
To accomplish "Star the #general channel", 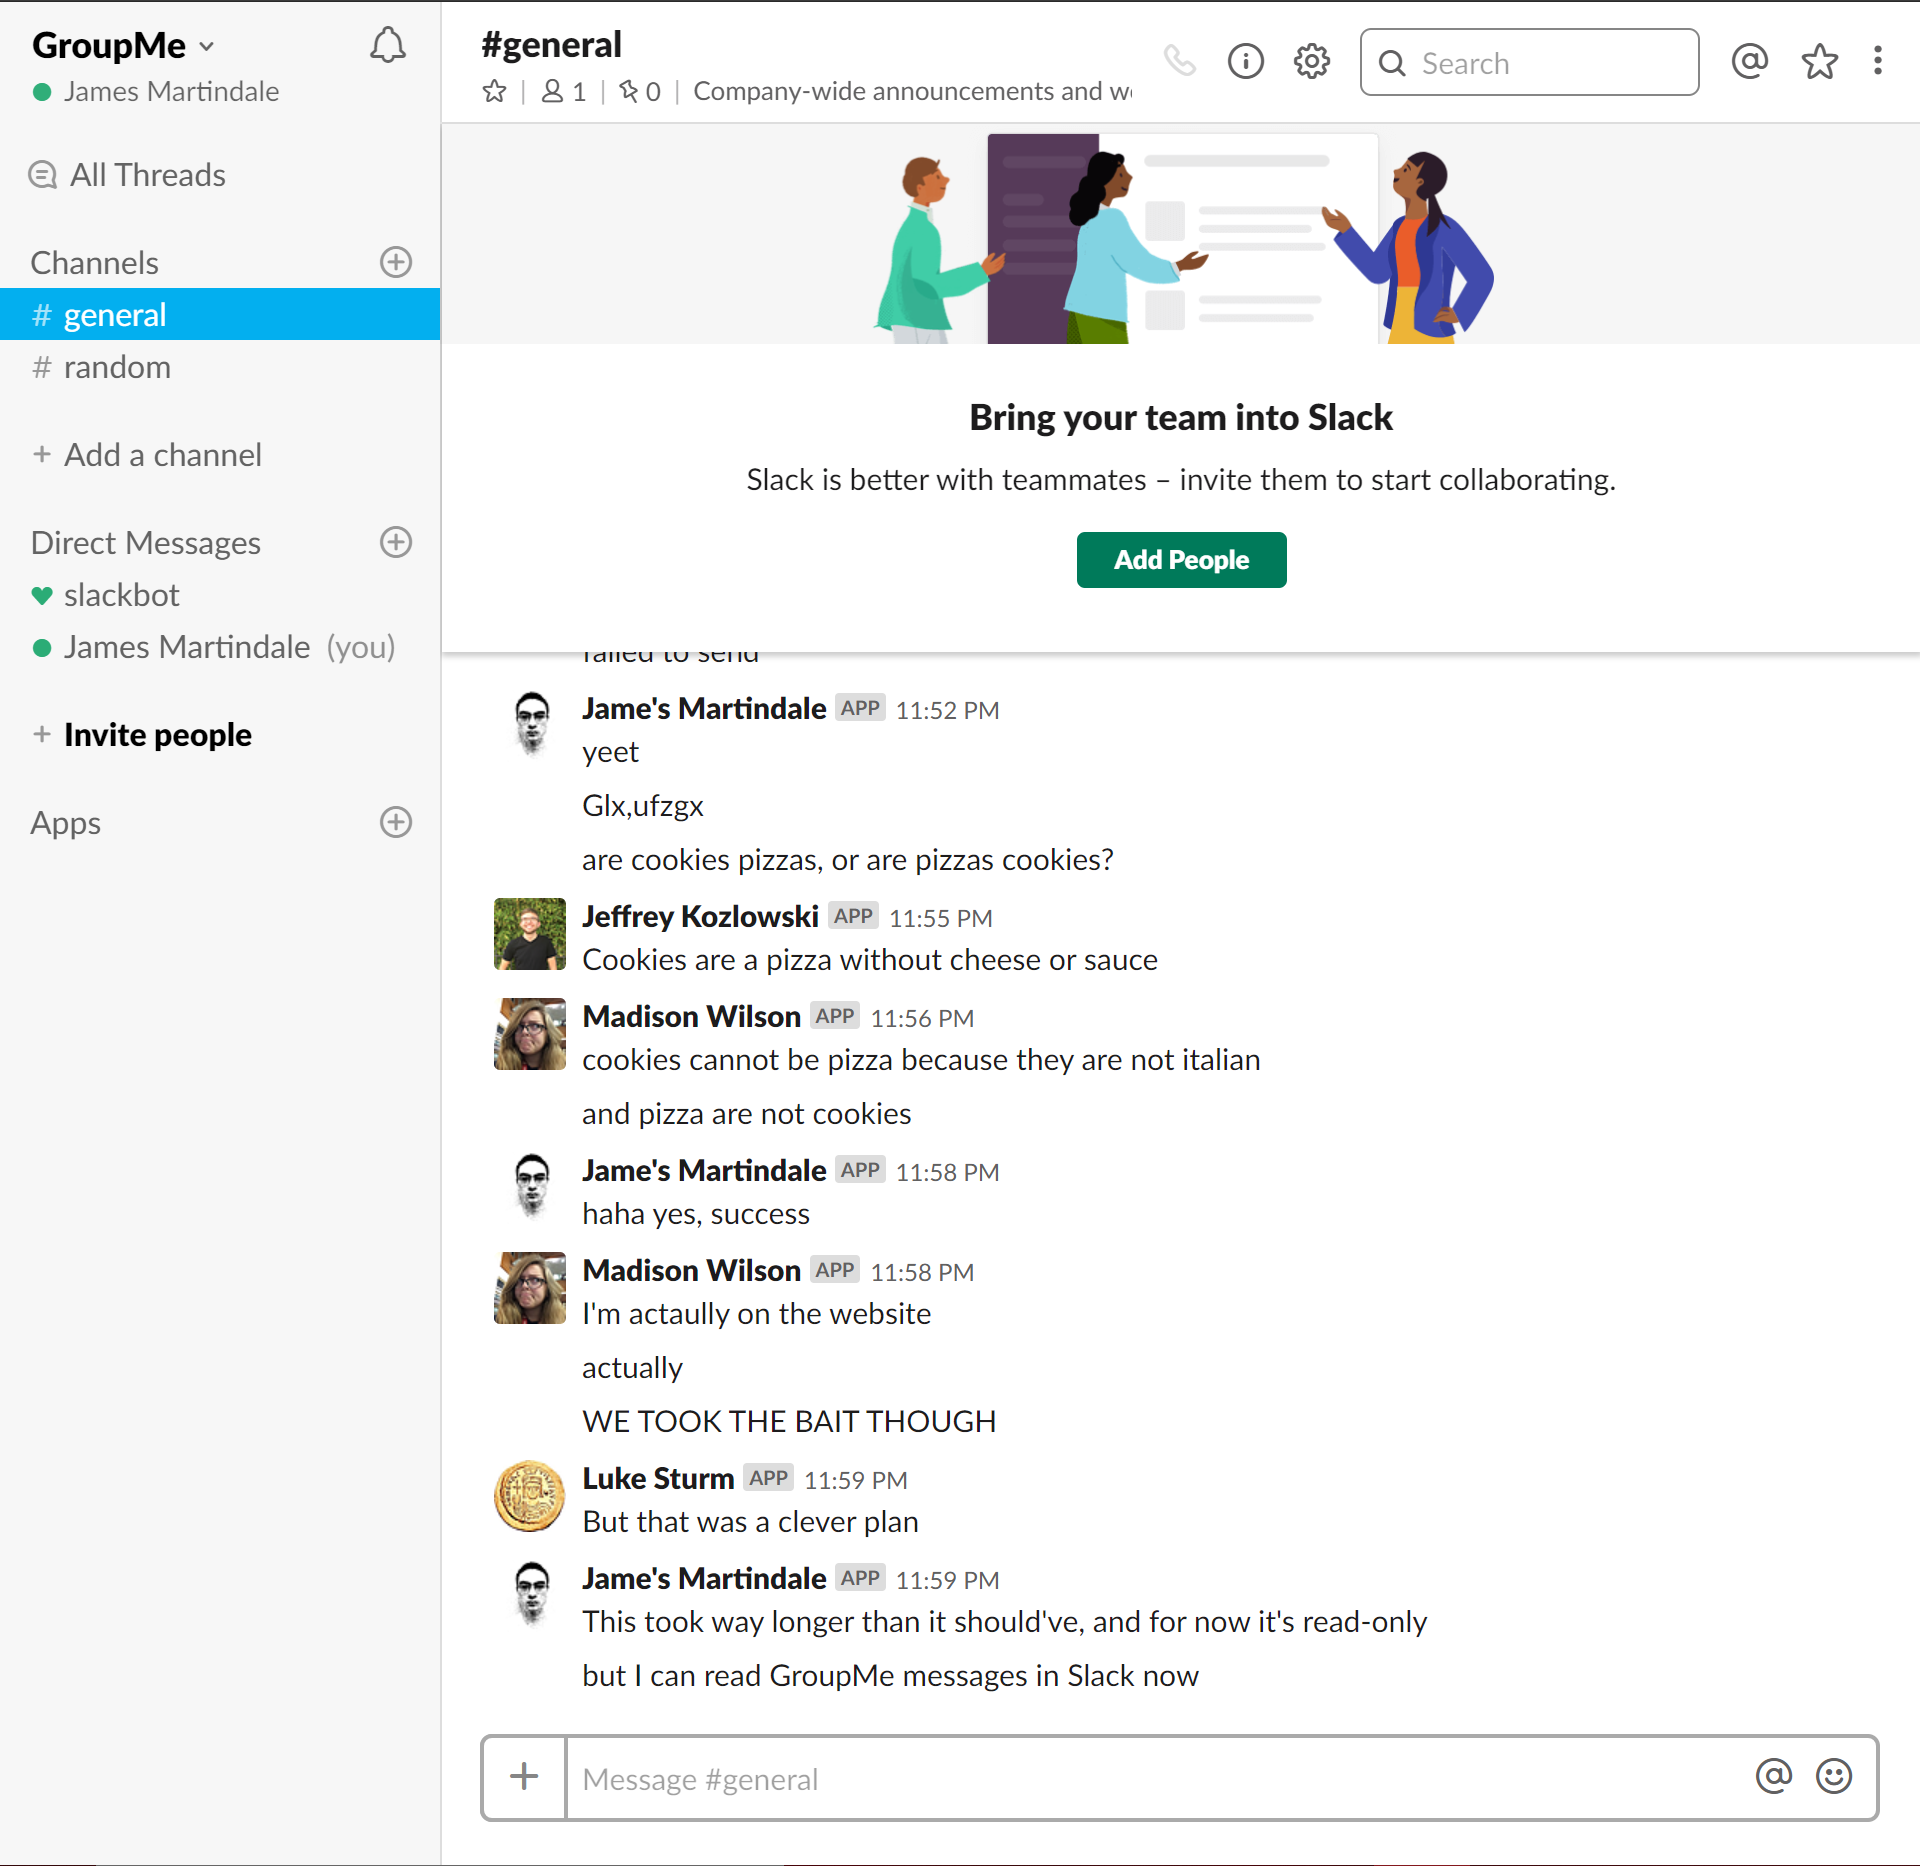I will pos(494,92).
